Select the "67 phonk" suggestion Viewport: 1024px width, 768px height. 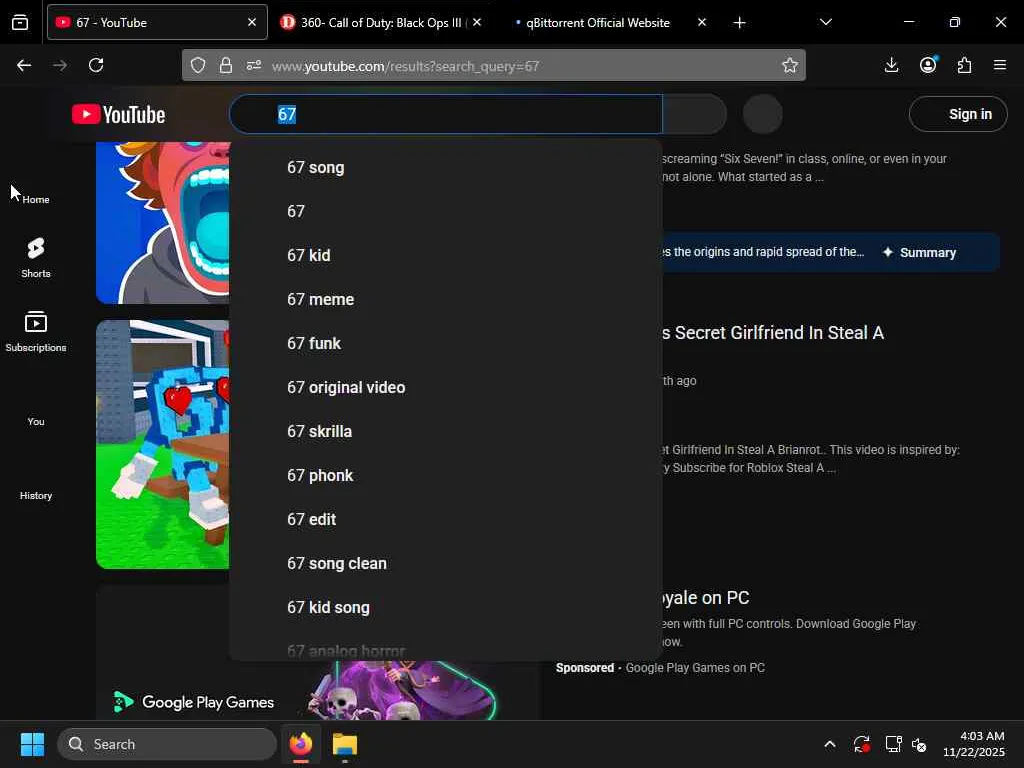click(446, 475)
